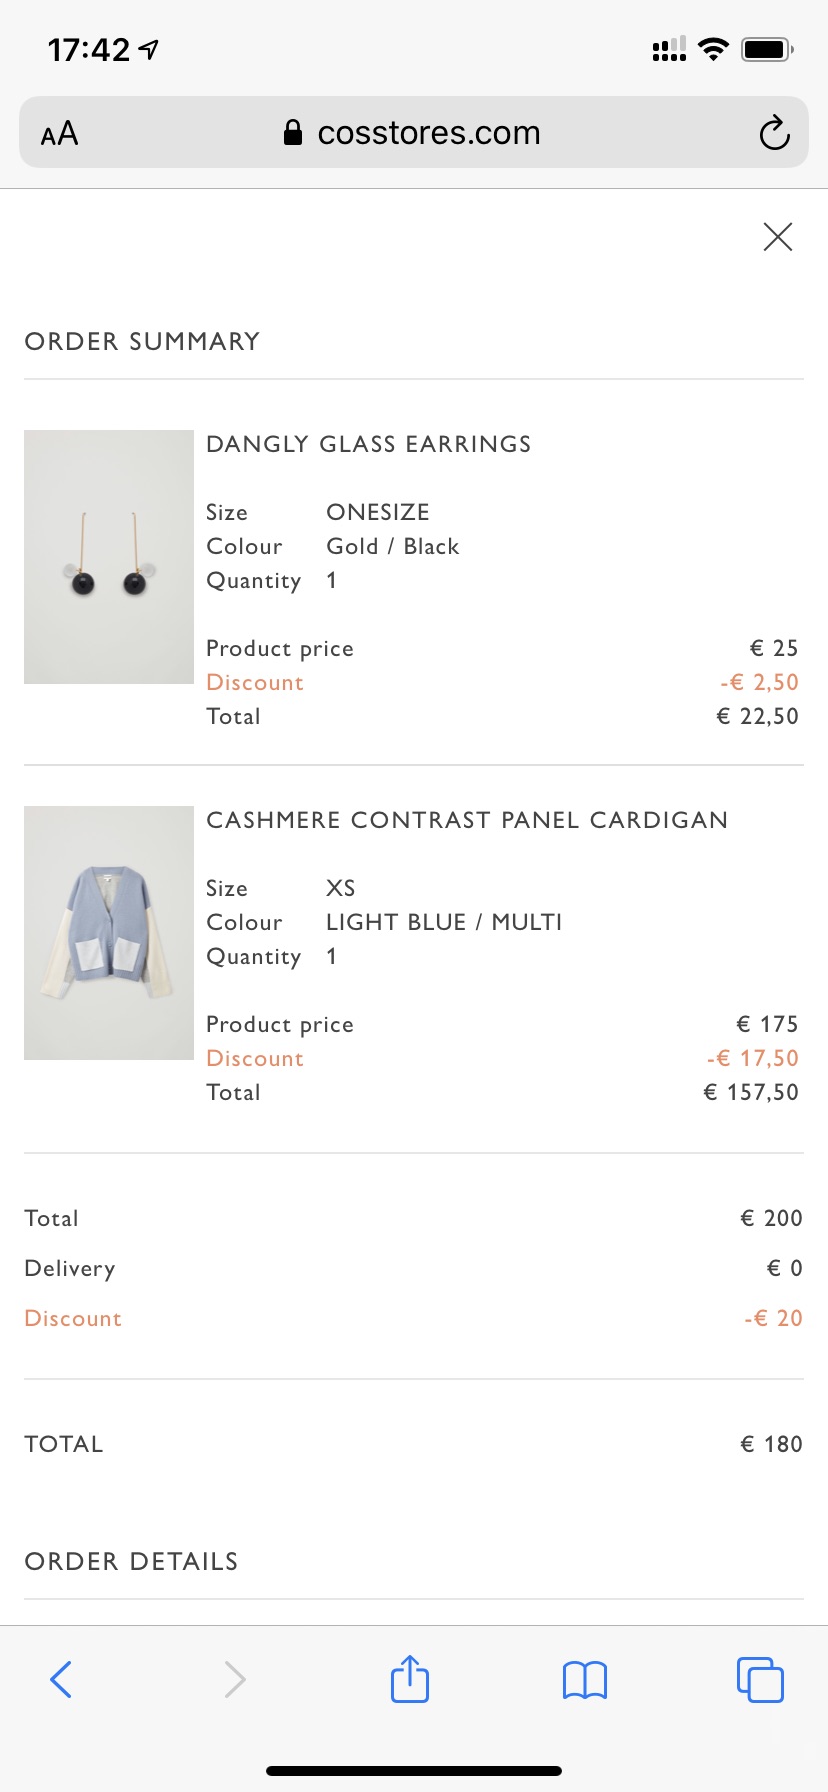
Task: Tap the Order Summary heading
Action: click(x=142, y=341)
